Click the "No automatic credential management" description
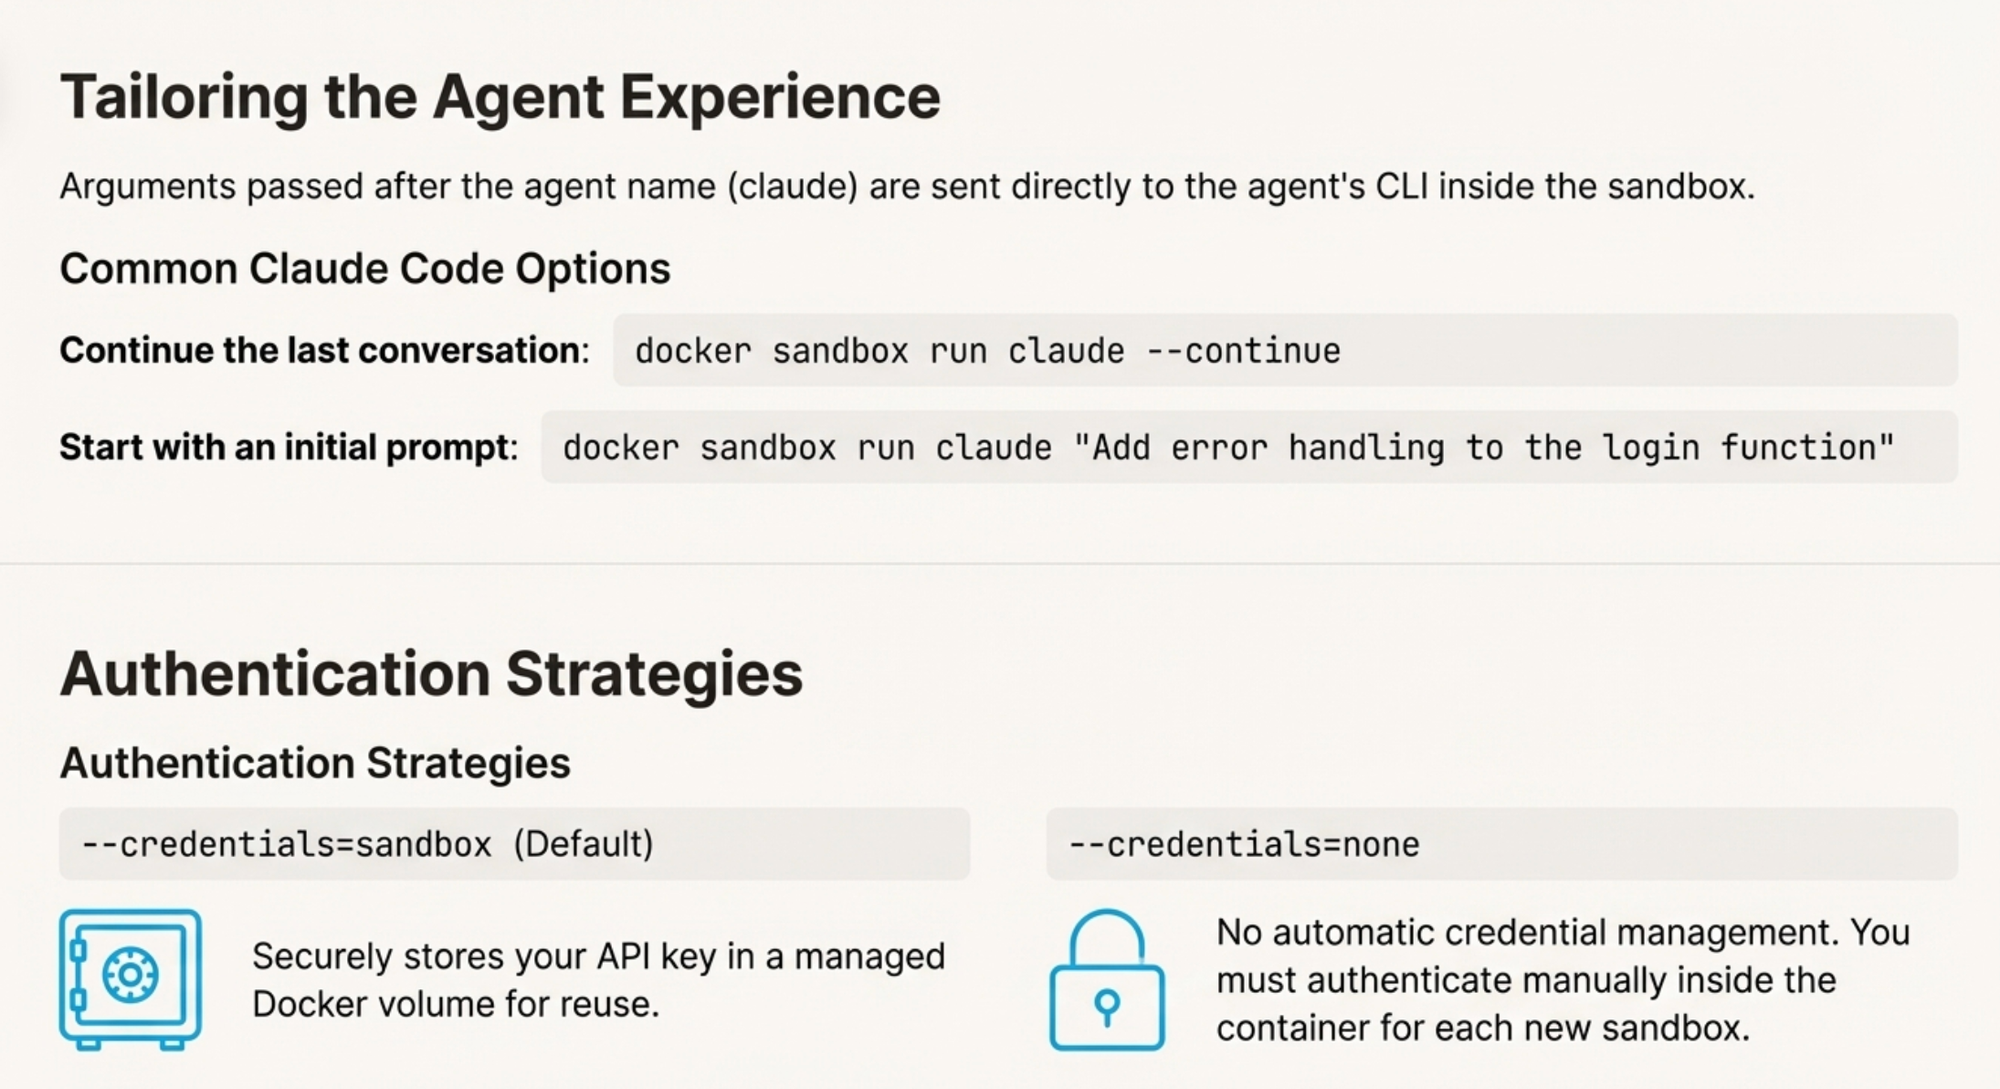 coord(1563,980)
